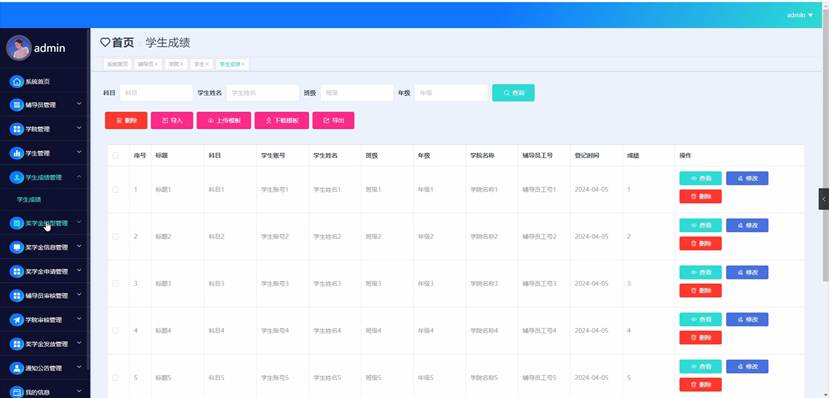Screen dimensions: 829x398
Task: Tick the select-all checkbox in table header
Action: (115, 155)
